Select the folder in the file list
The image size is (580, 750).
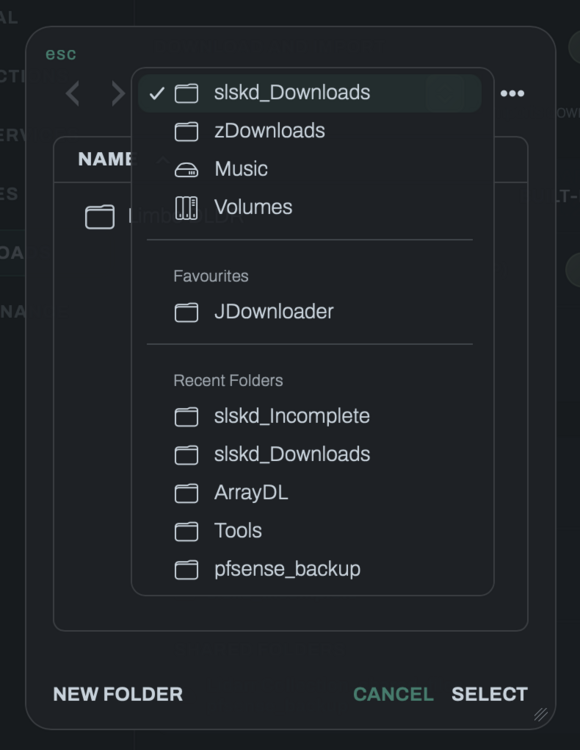(x=100, y=217)
